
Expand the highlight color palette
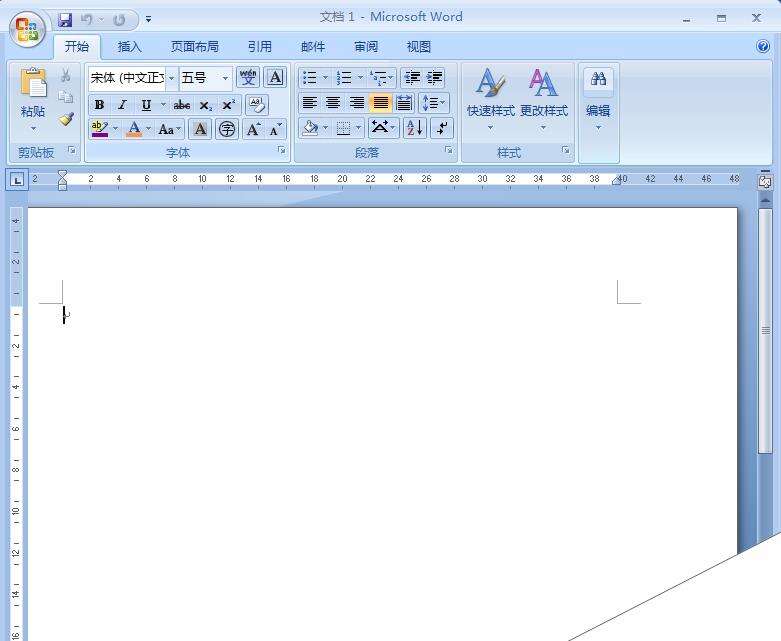116,129
